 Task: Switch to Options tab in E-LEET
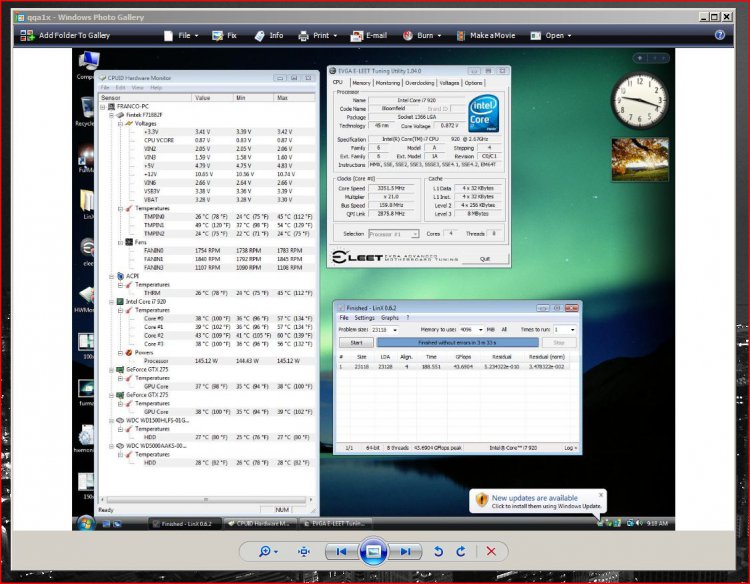point(473,83)
